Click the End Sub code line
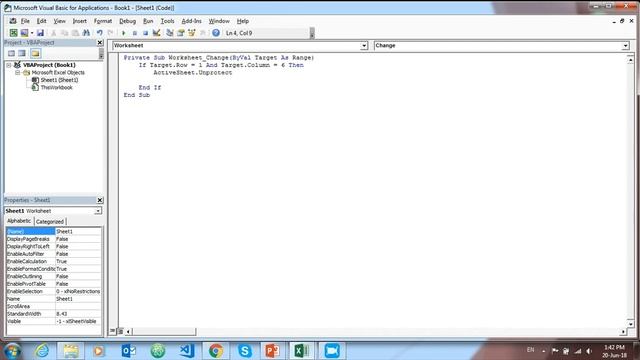 137,95
